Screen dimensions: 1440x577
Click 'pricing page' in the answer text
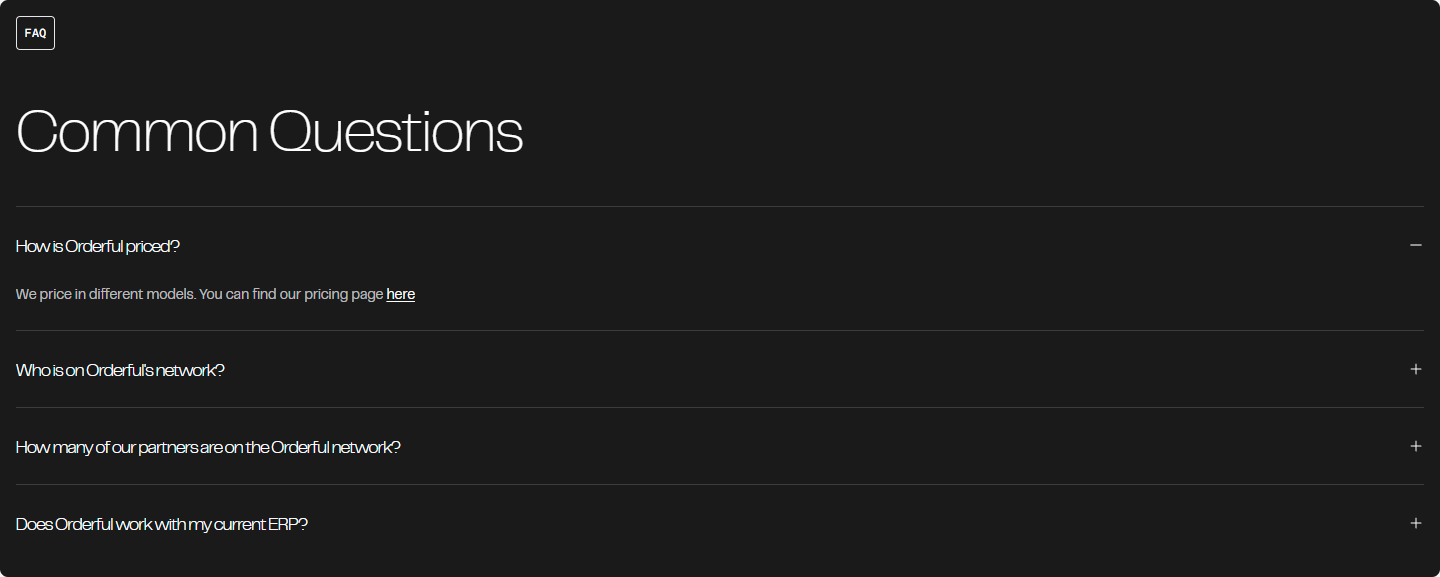[342, 294]
